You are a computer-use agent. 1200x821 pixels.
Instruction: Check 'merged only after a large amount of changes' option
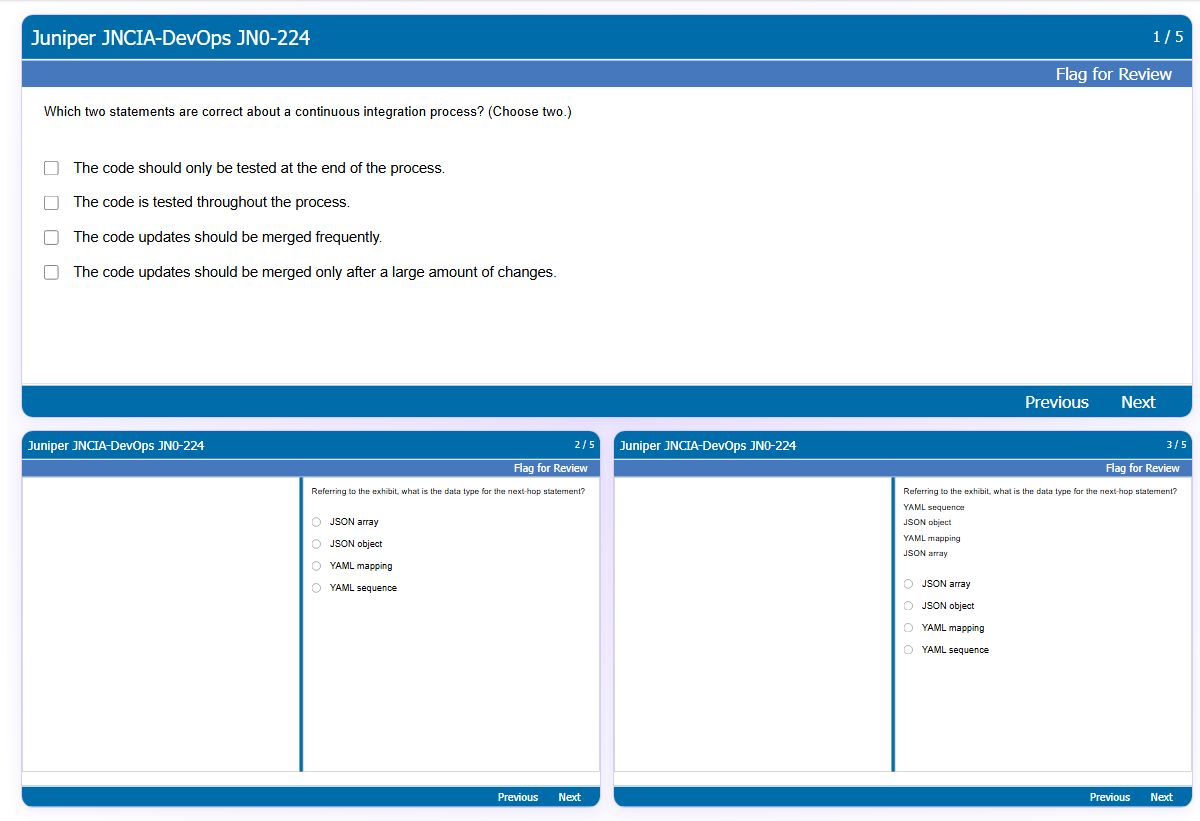point(51,272)
